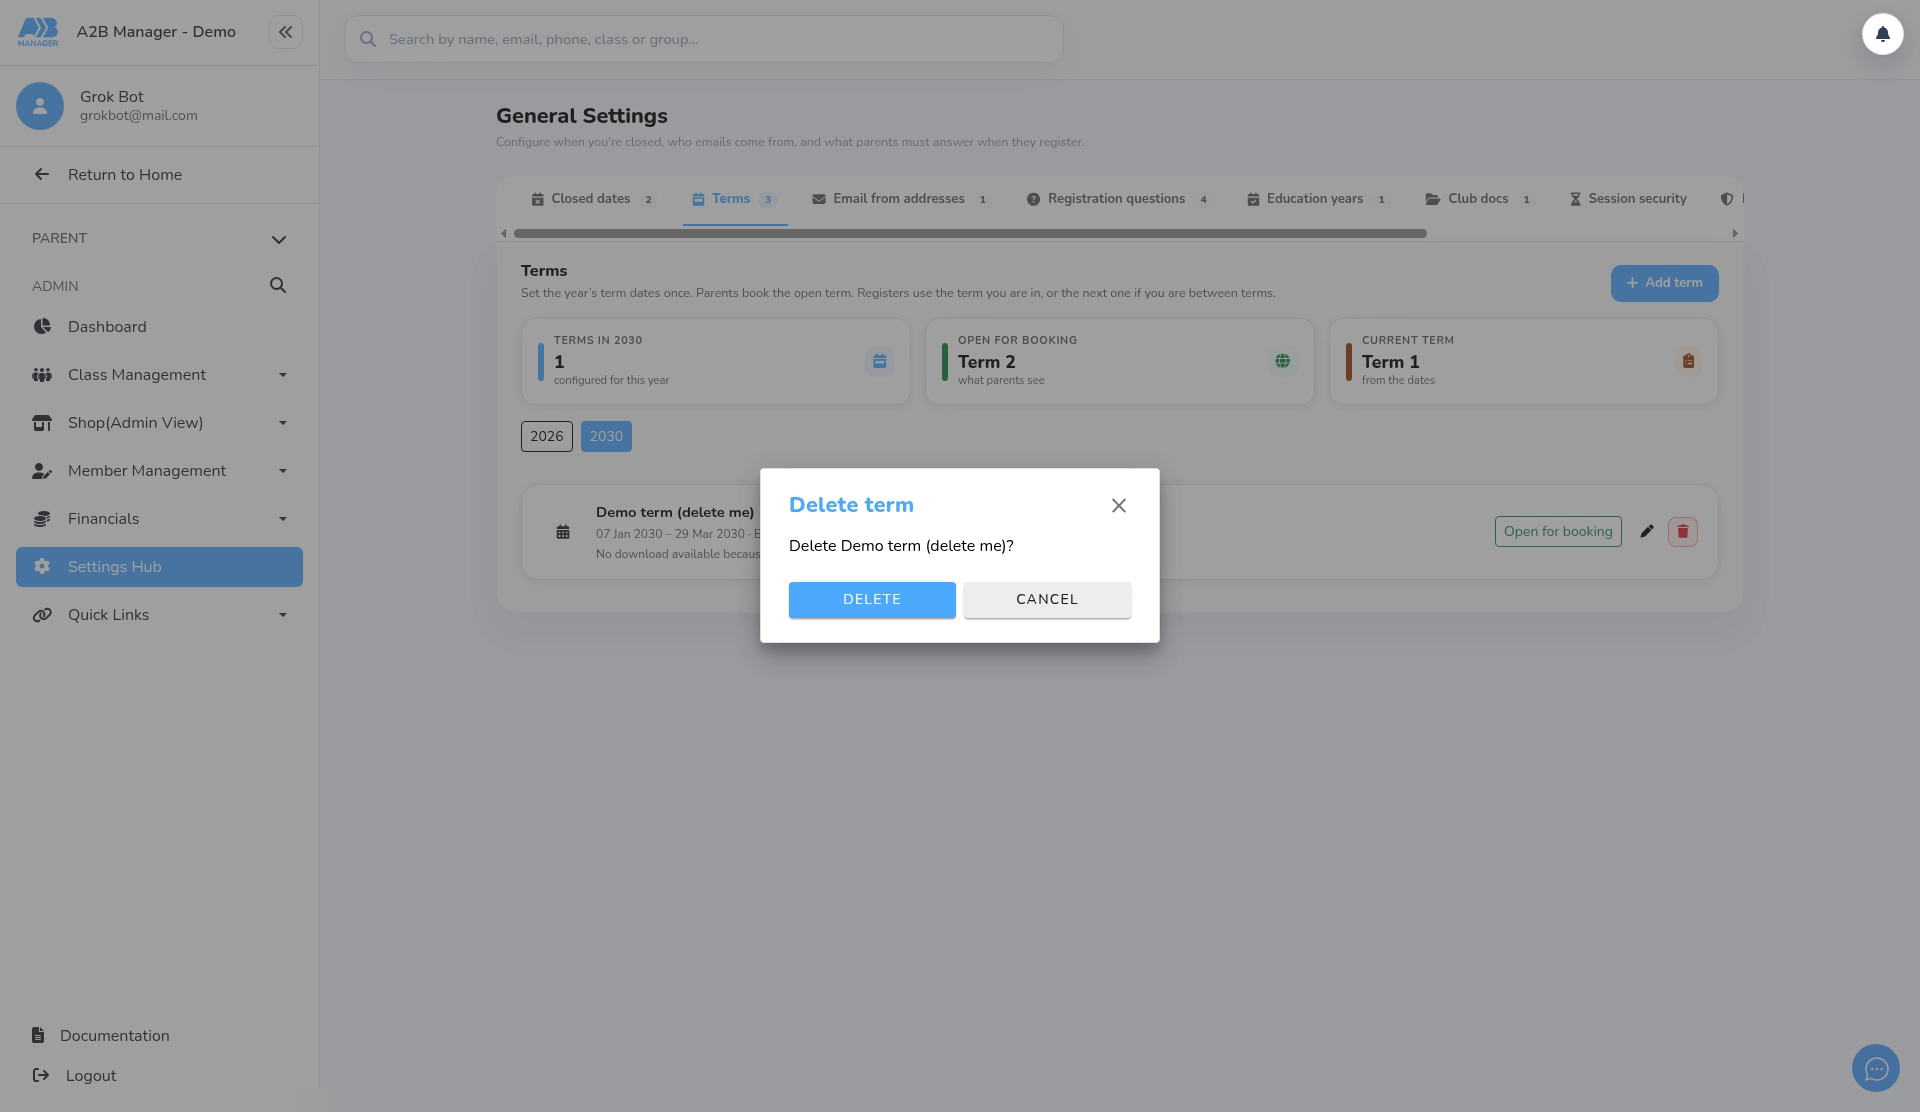Click the calendar icon in Terms in 2030 card
Image resolution: width=1920 pixels, height=1112 pixels.
879,361
